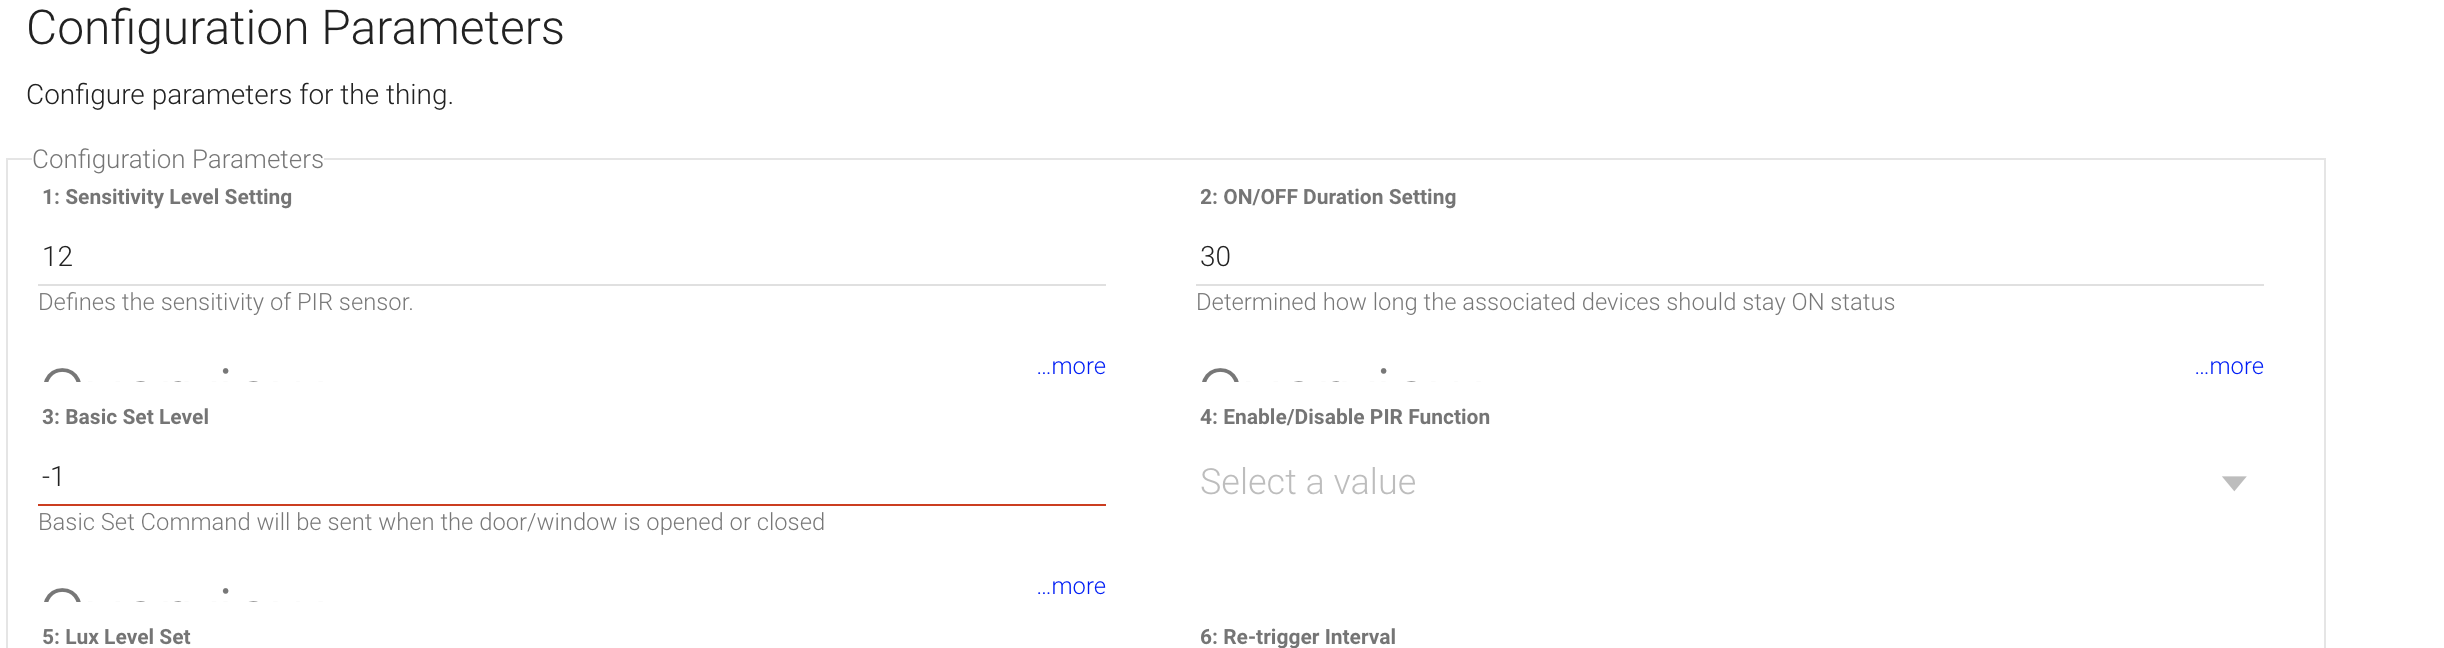Click the '5: Lux Level Set' label
This screenshot has height=648, width=2444.
(x=116, y=636)
